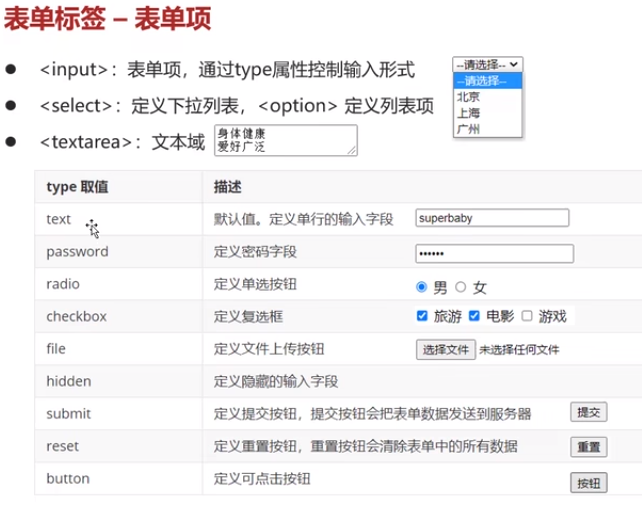The width and height of the screenshot is (642, 511).
Task: Select highlighted --请选择-- list option
Action: (x=486, y=81)
